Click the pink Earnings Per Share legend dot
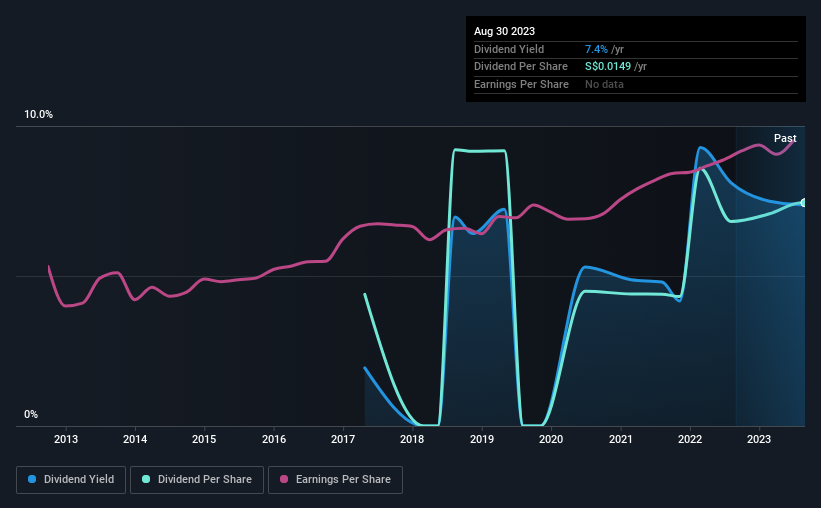 (x=284, y=479)
